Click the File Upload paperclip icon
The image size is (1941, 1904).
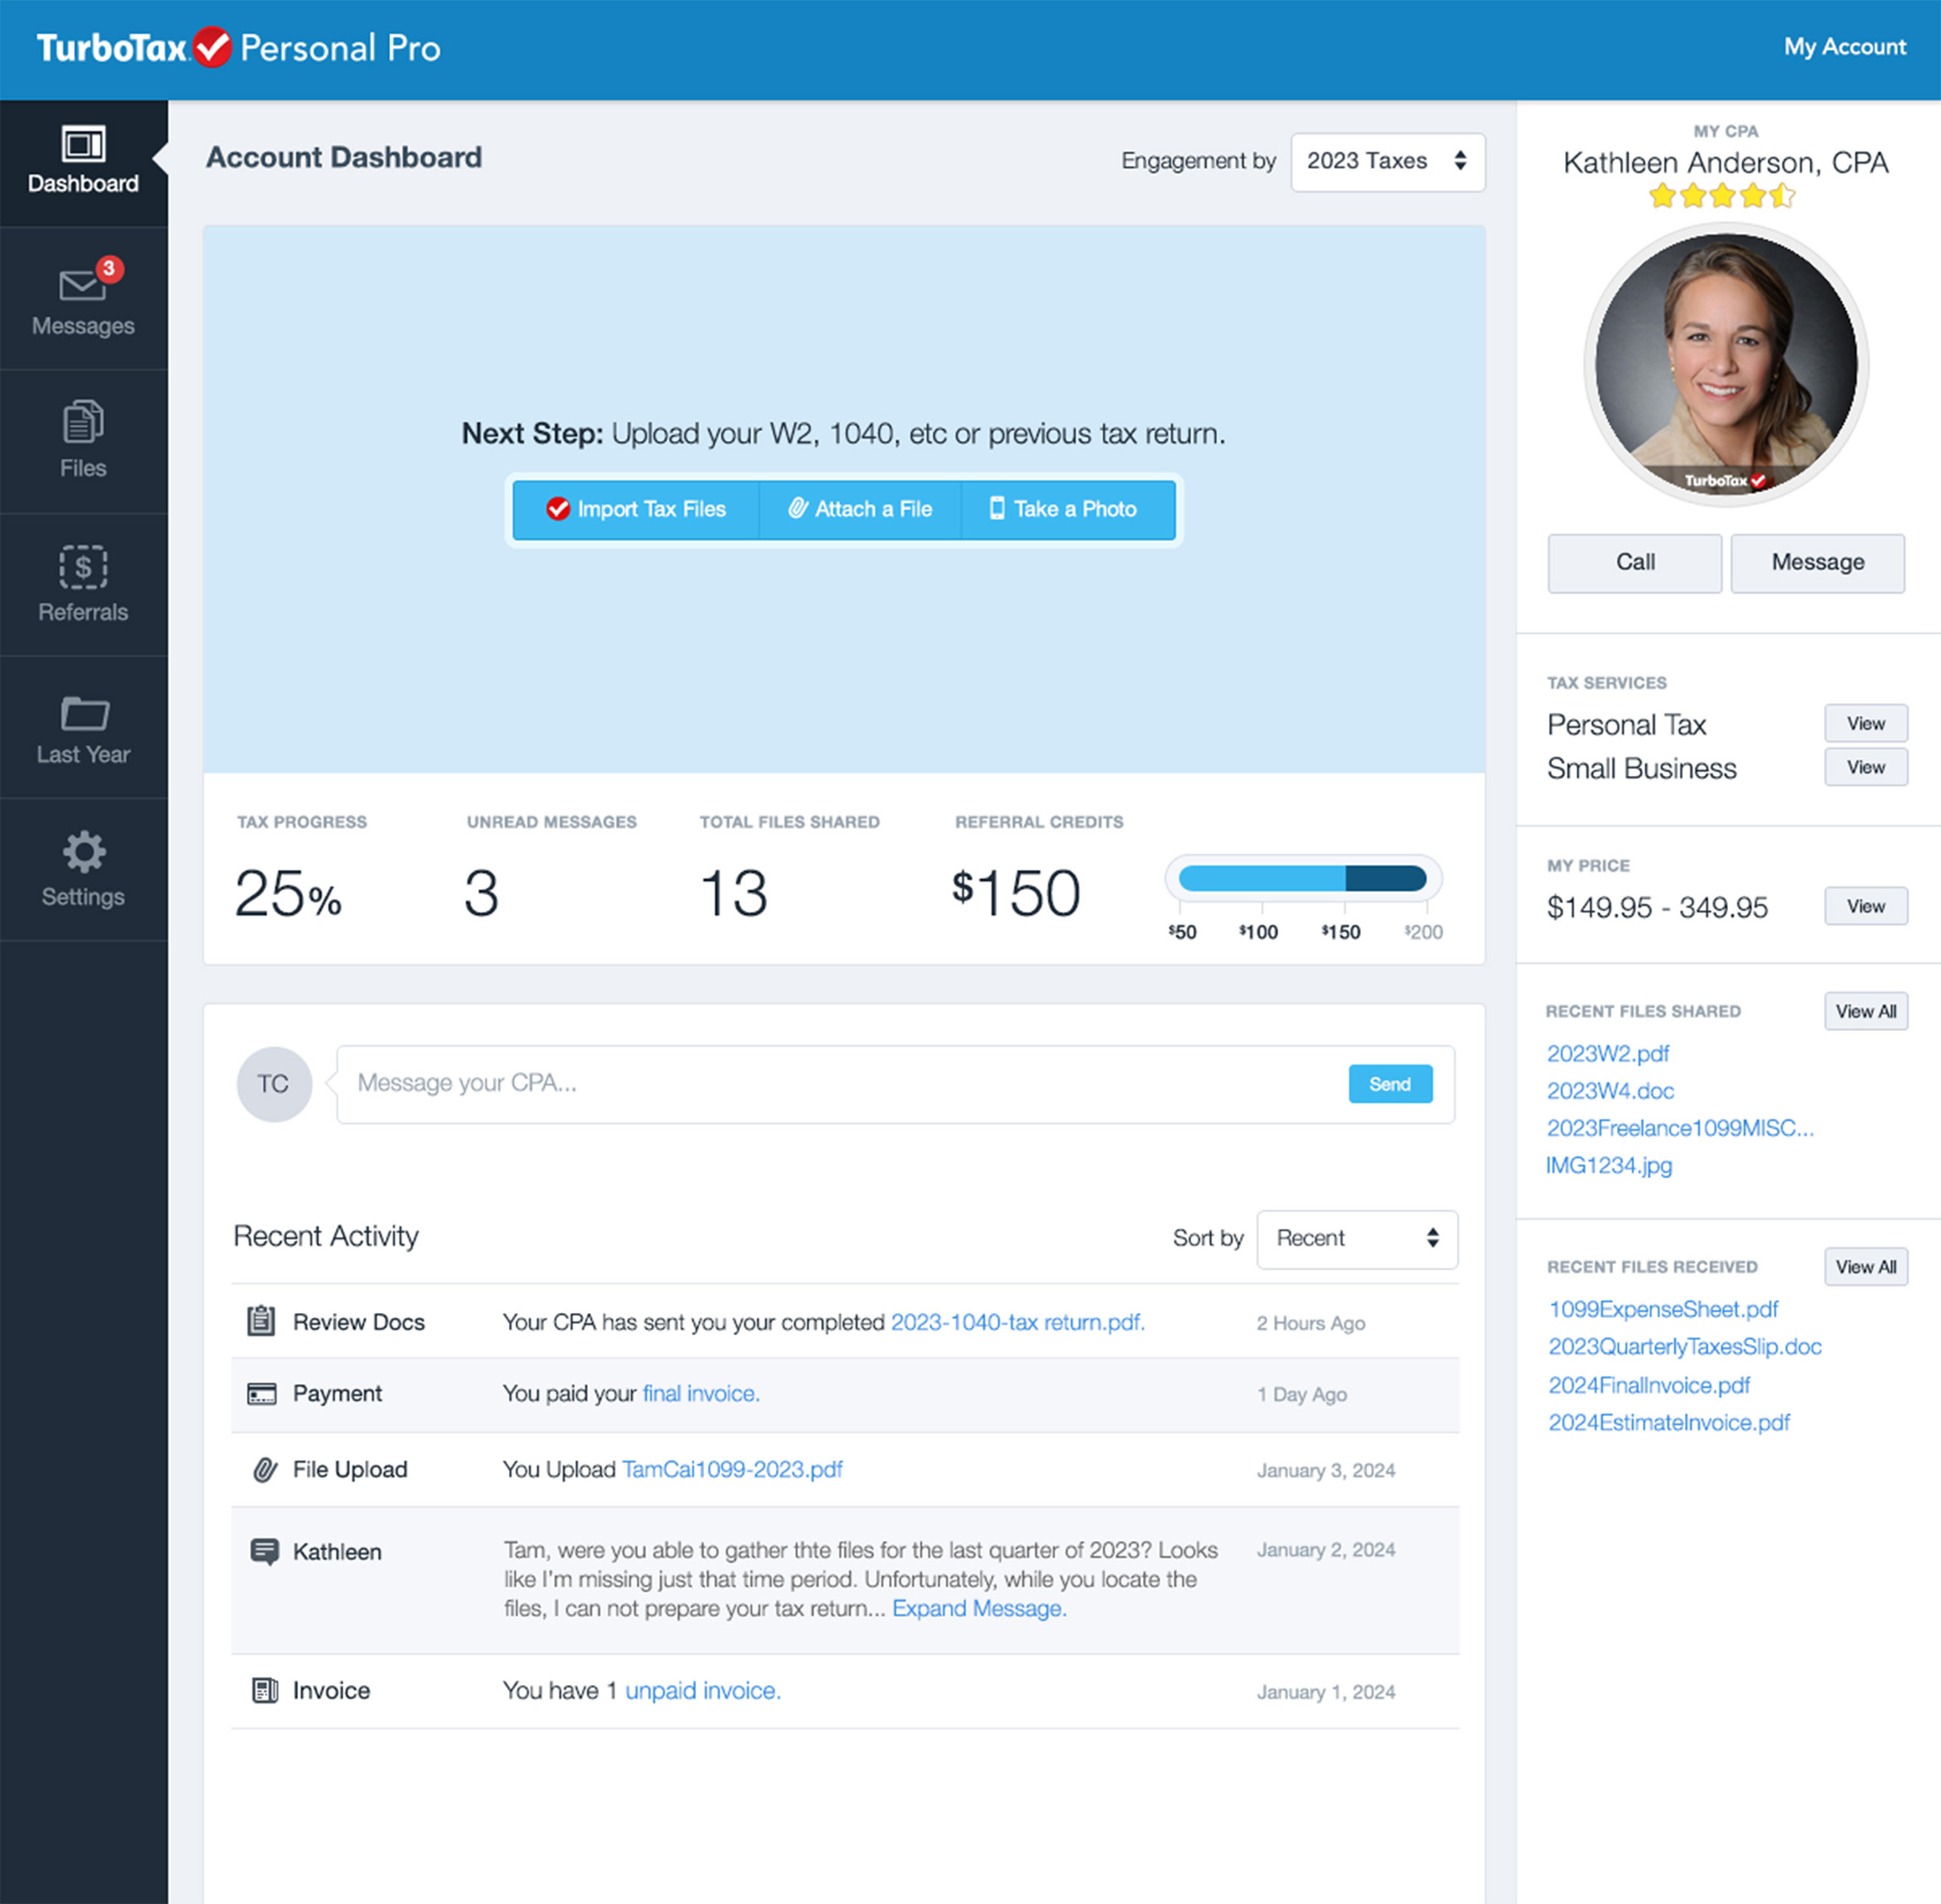[264, 1470]
